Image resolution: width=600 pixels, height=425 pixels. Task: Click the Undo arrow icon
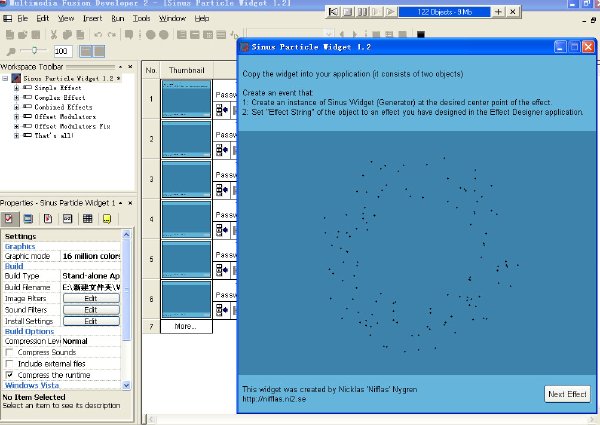98,35
